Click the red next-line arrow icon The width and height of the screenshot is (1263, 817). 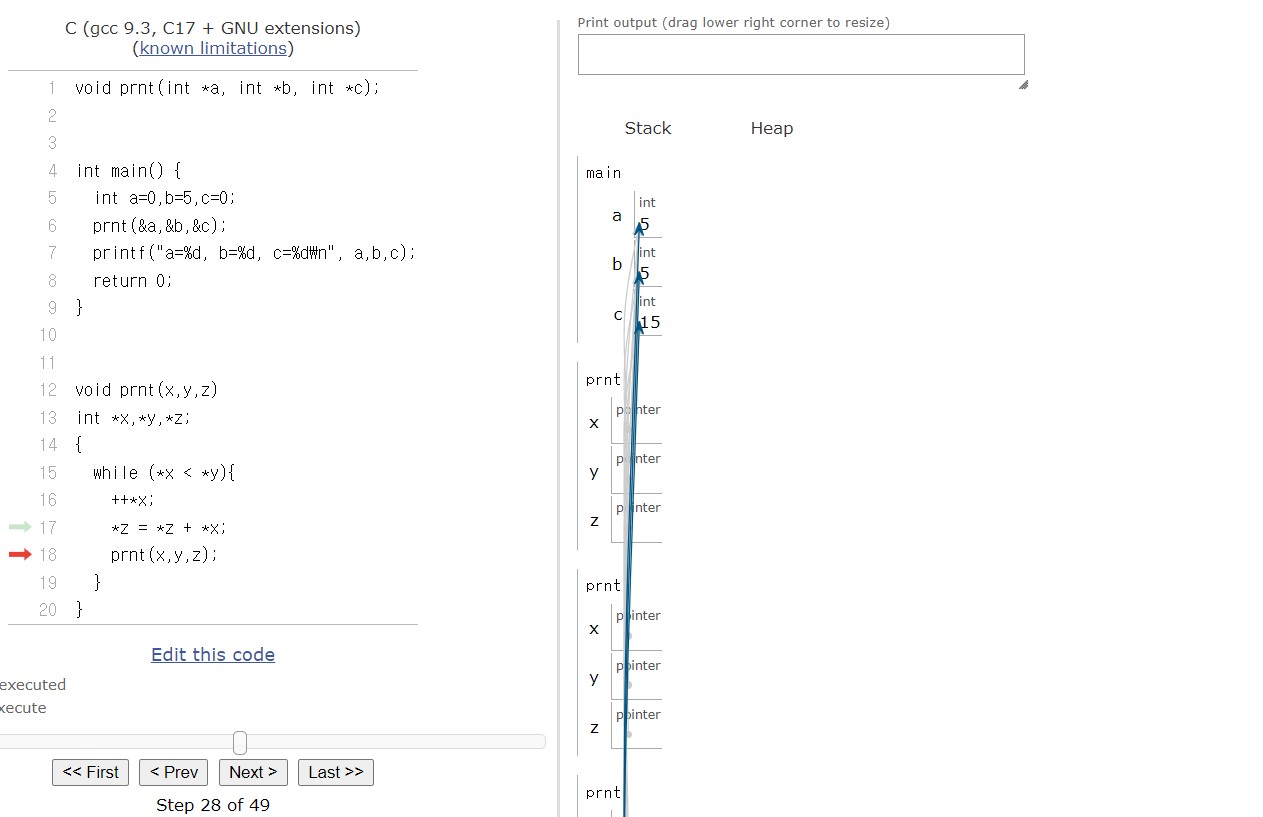coord(20,554)
